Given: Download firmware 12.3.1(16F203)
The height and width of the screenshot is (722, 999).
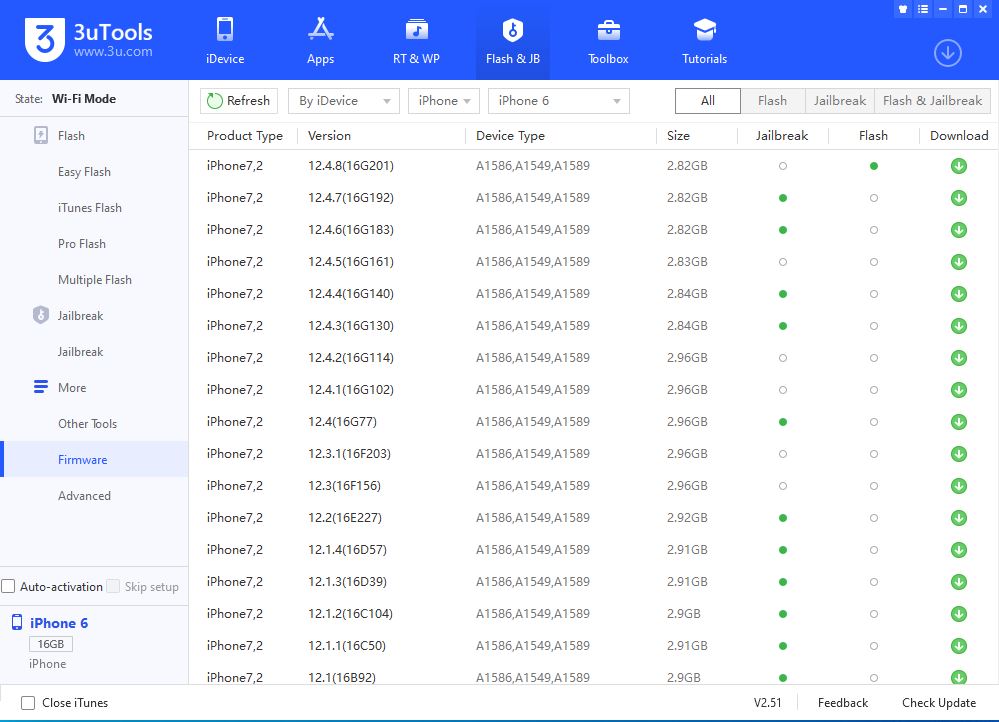Looking at the screenshot, I should (958, 454).
